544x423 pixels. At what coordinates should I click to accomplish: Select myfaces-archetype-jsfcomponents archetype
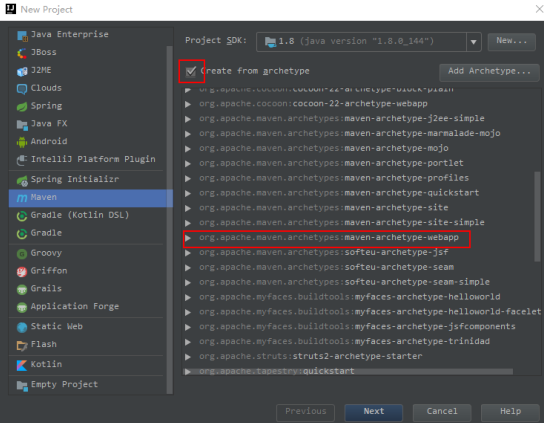(x=357, y=327)
